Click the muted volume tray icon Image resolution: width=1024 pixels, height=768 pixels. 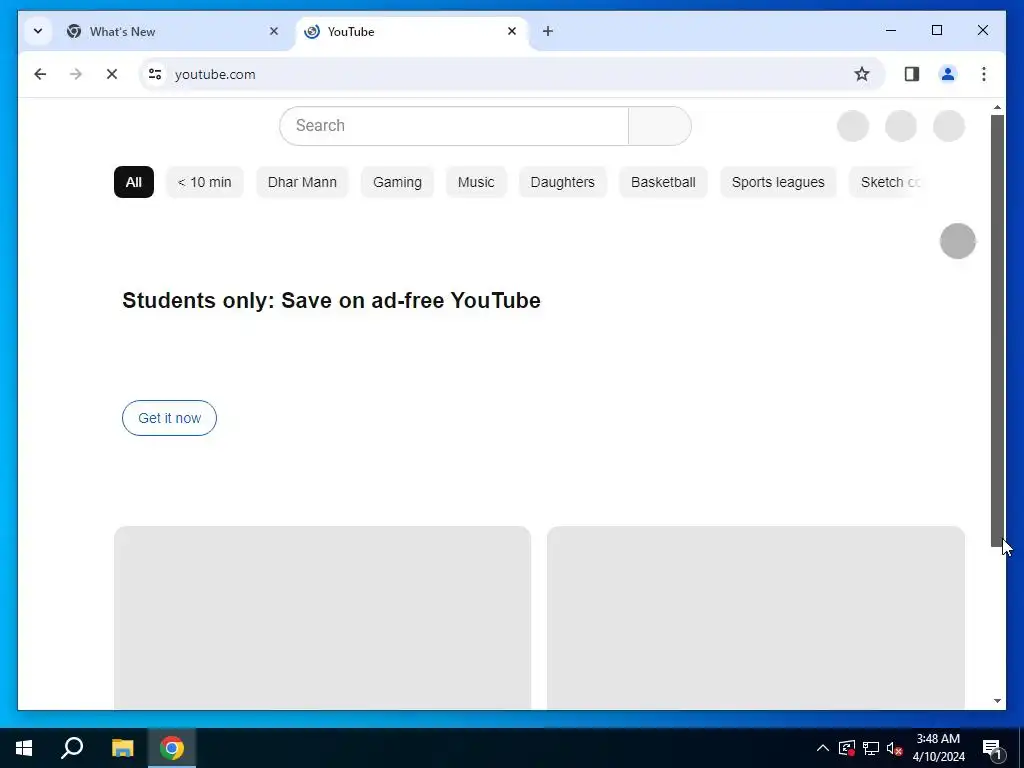[894, 748]
